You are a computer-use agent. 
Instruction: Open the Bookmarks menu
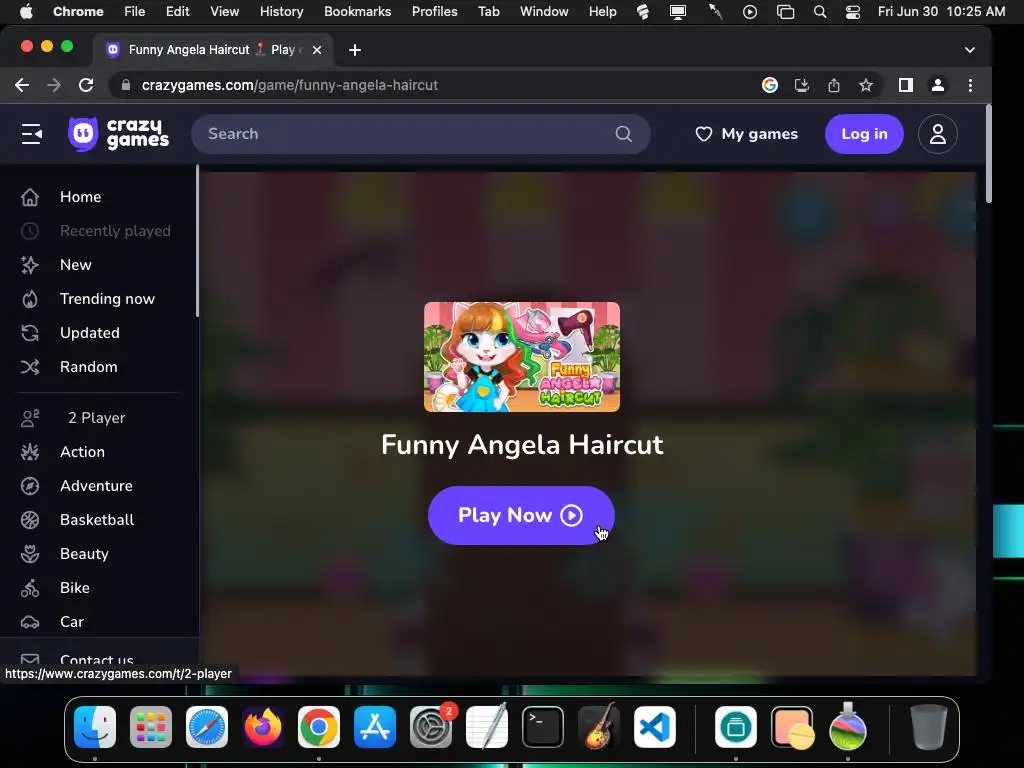coord(358,11)
